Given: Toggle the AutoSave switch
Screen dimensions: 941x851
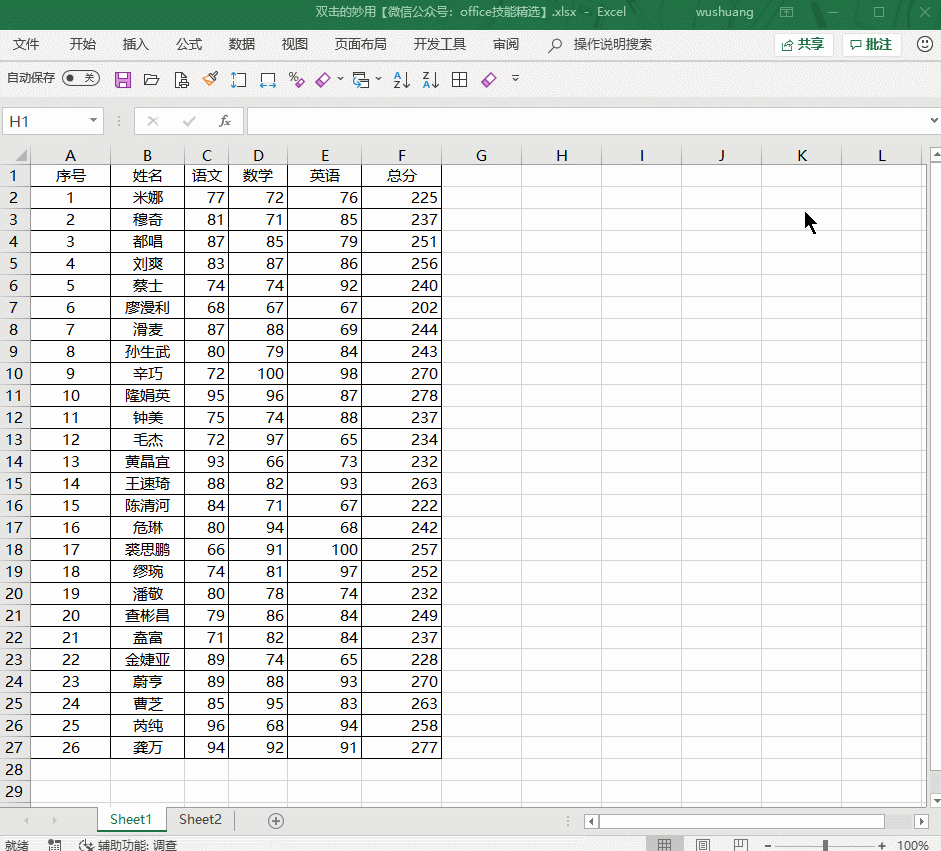Looking at the screenshot, I should [80, 78].
